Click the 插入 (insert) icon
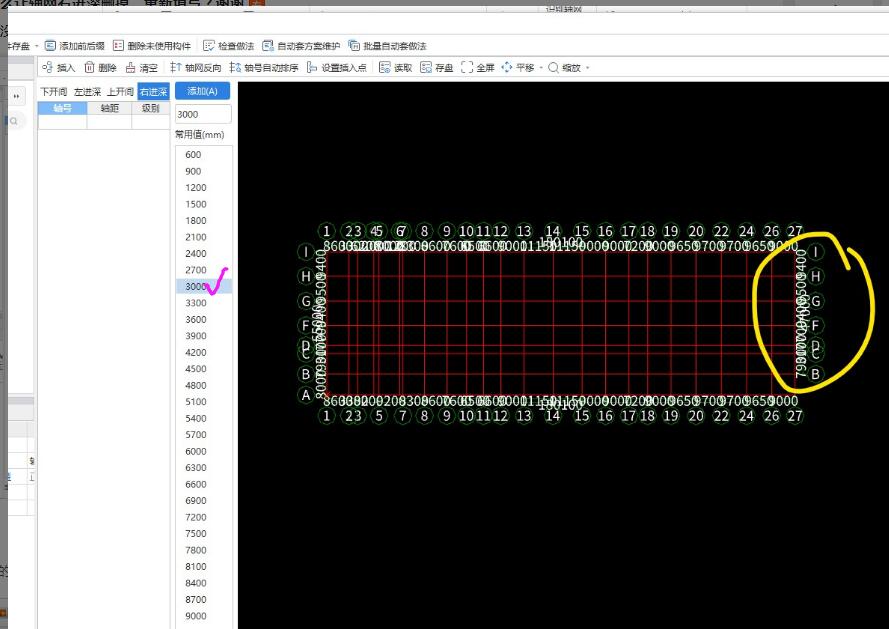 tap(48, 67)
